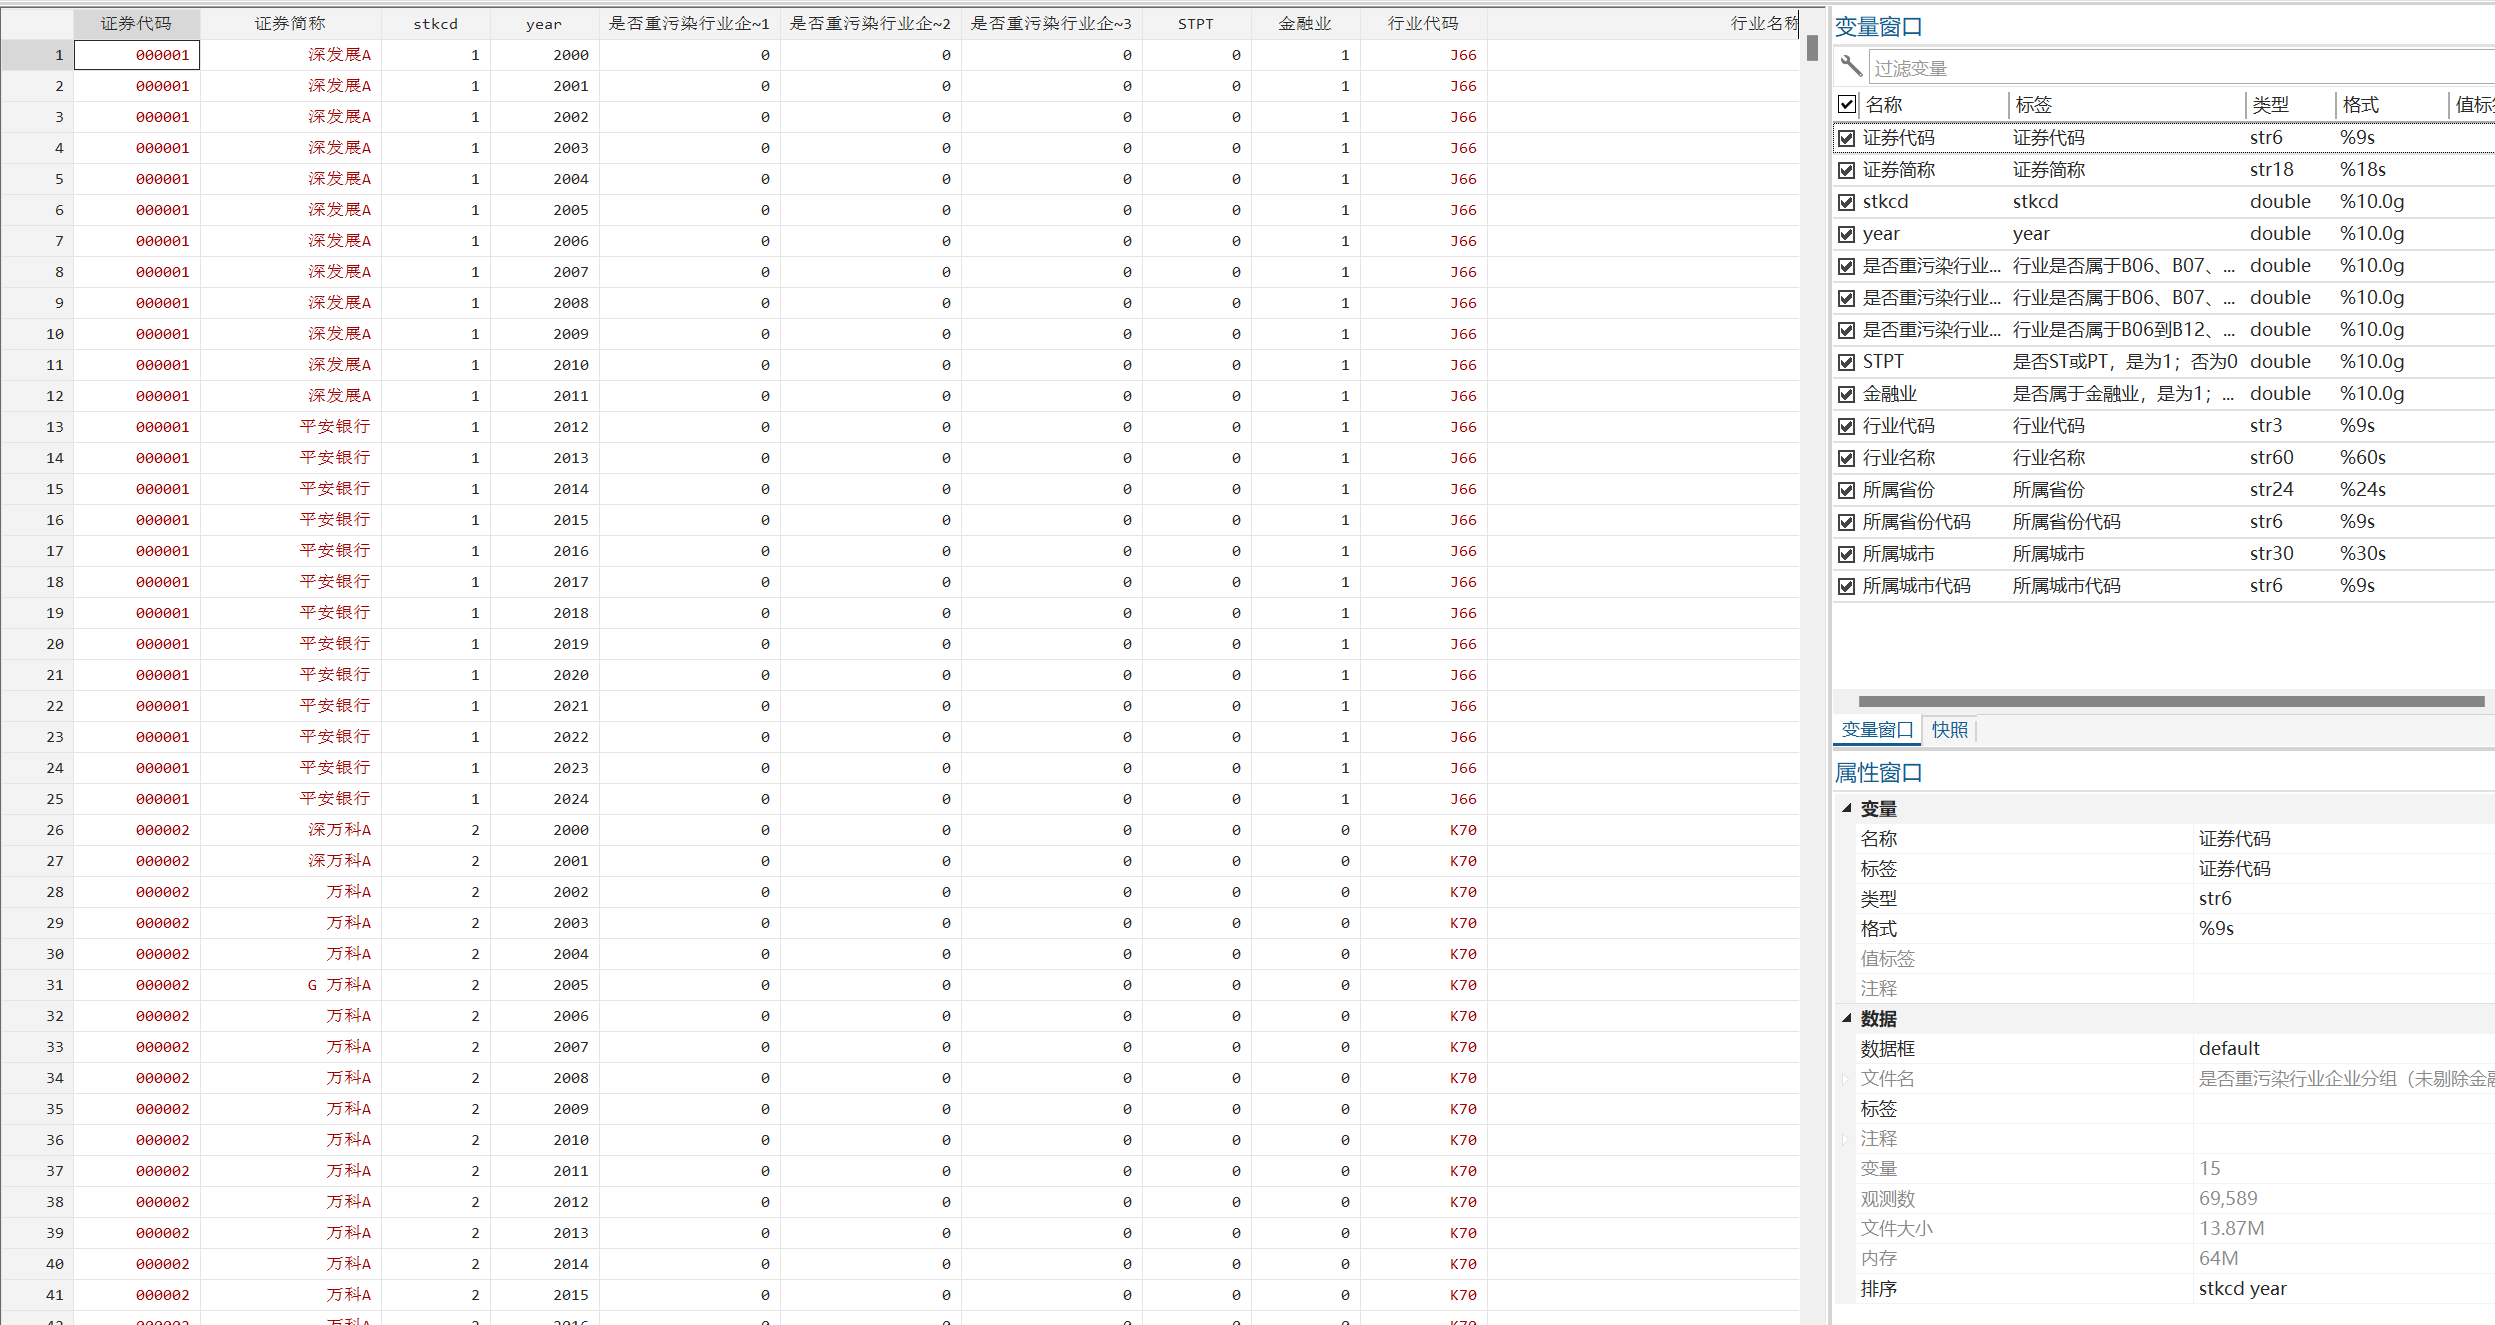Screen dimensions: 2495x1325
Task: Click the 证券简称 column header
Action: (x=290, y=23)
